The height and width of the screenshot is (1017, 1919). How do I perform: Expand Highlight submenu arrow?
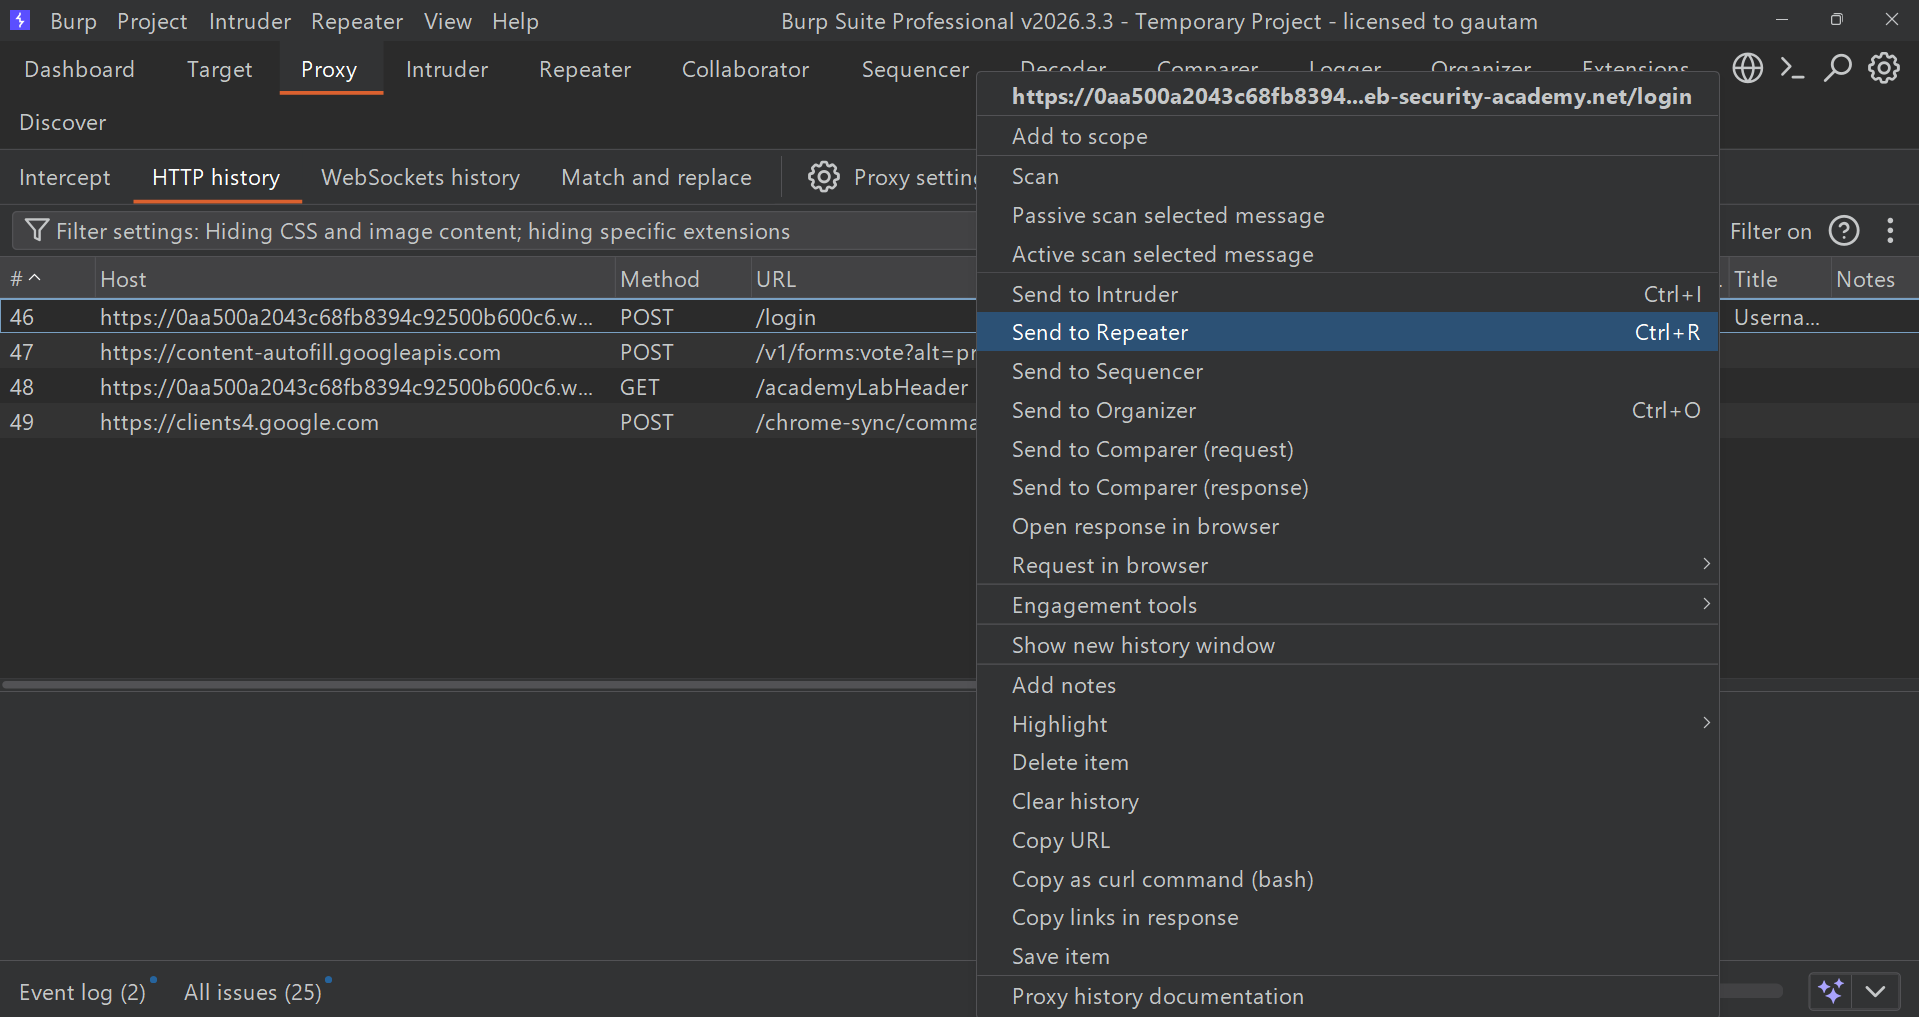(x=1707, y=723)
